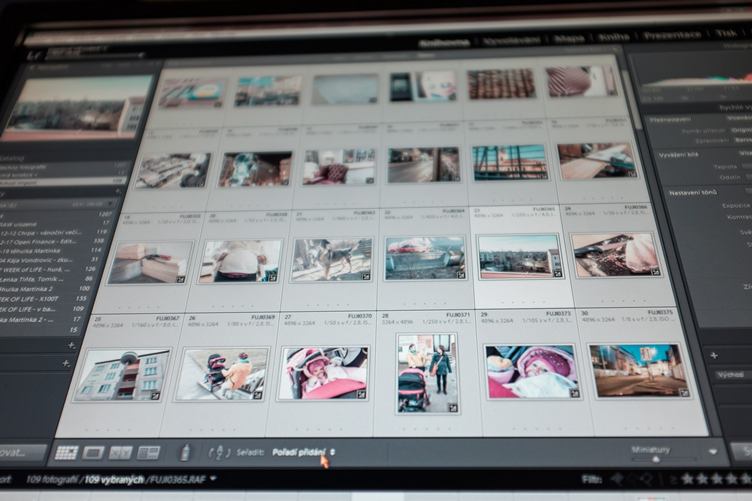The image size is (752, 501).
Task: Open the Pořadí přidání sort order dropdown
Action: click(x=303, y=452)
